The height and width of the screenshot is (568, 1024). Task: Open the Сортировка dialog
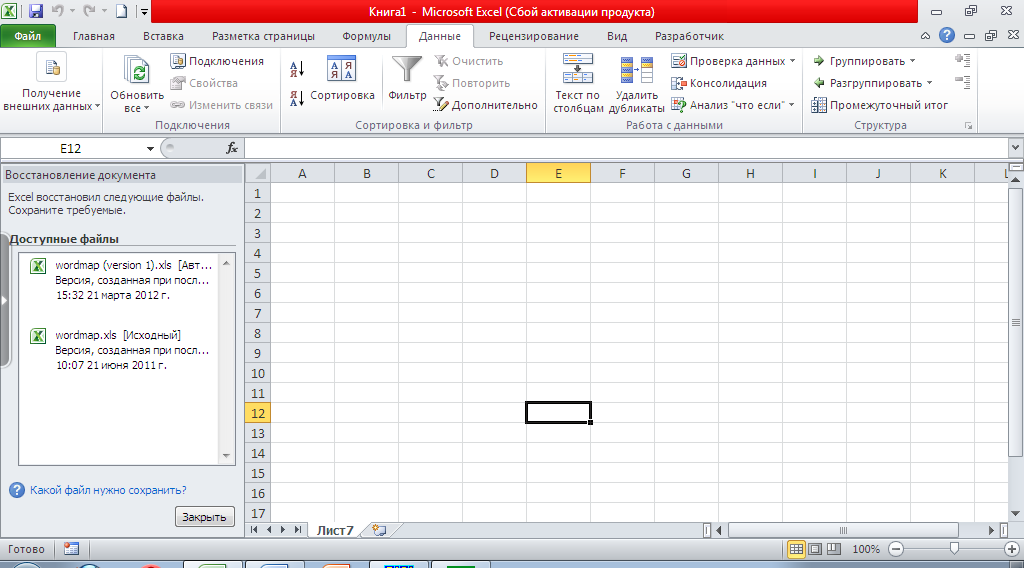click(x=342, y=78)
